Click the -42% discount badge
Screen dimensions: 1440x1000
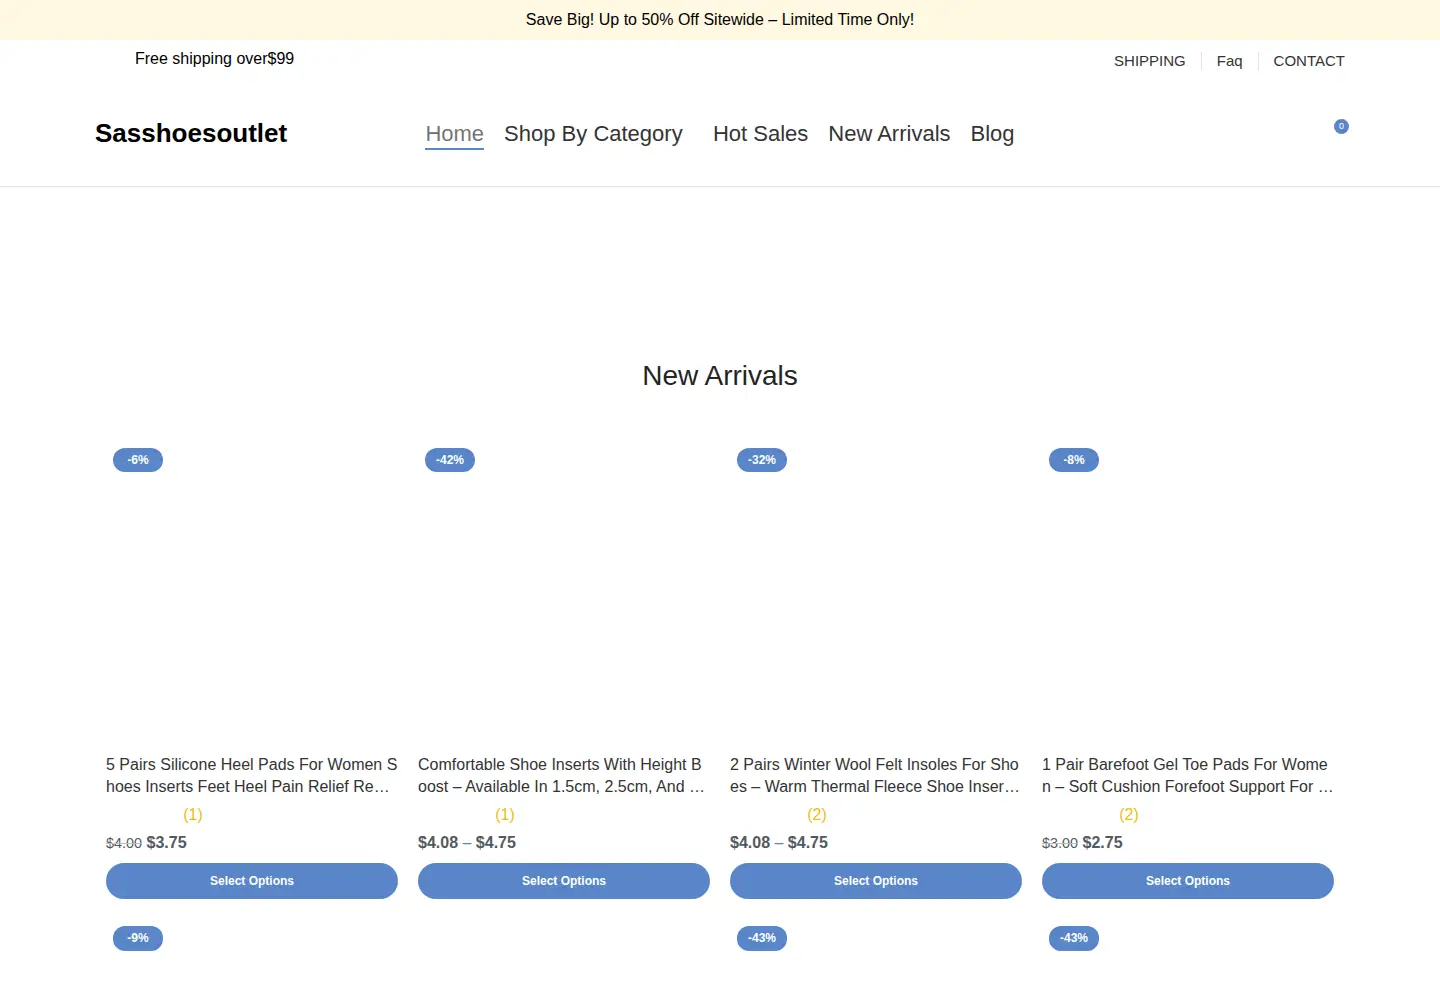(450, 460)
